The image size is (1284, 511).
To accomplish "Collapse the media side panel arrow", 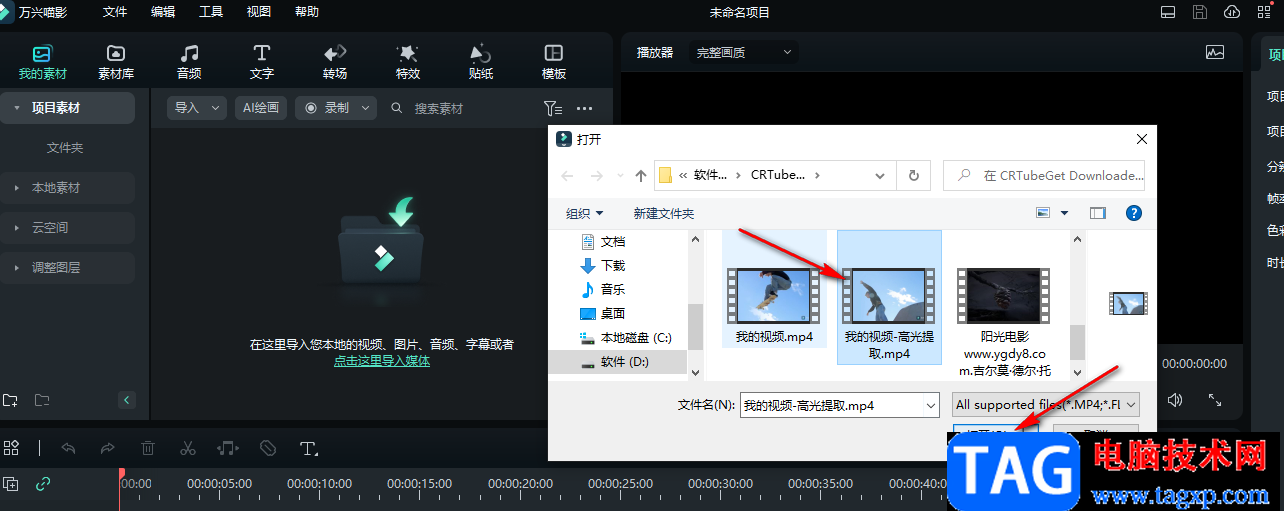I will click(x=127, y=400).
